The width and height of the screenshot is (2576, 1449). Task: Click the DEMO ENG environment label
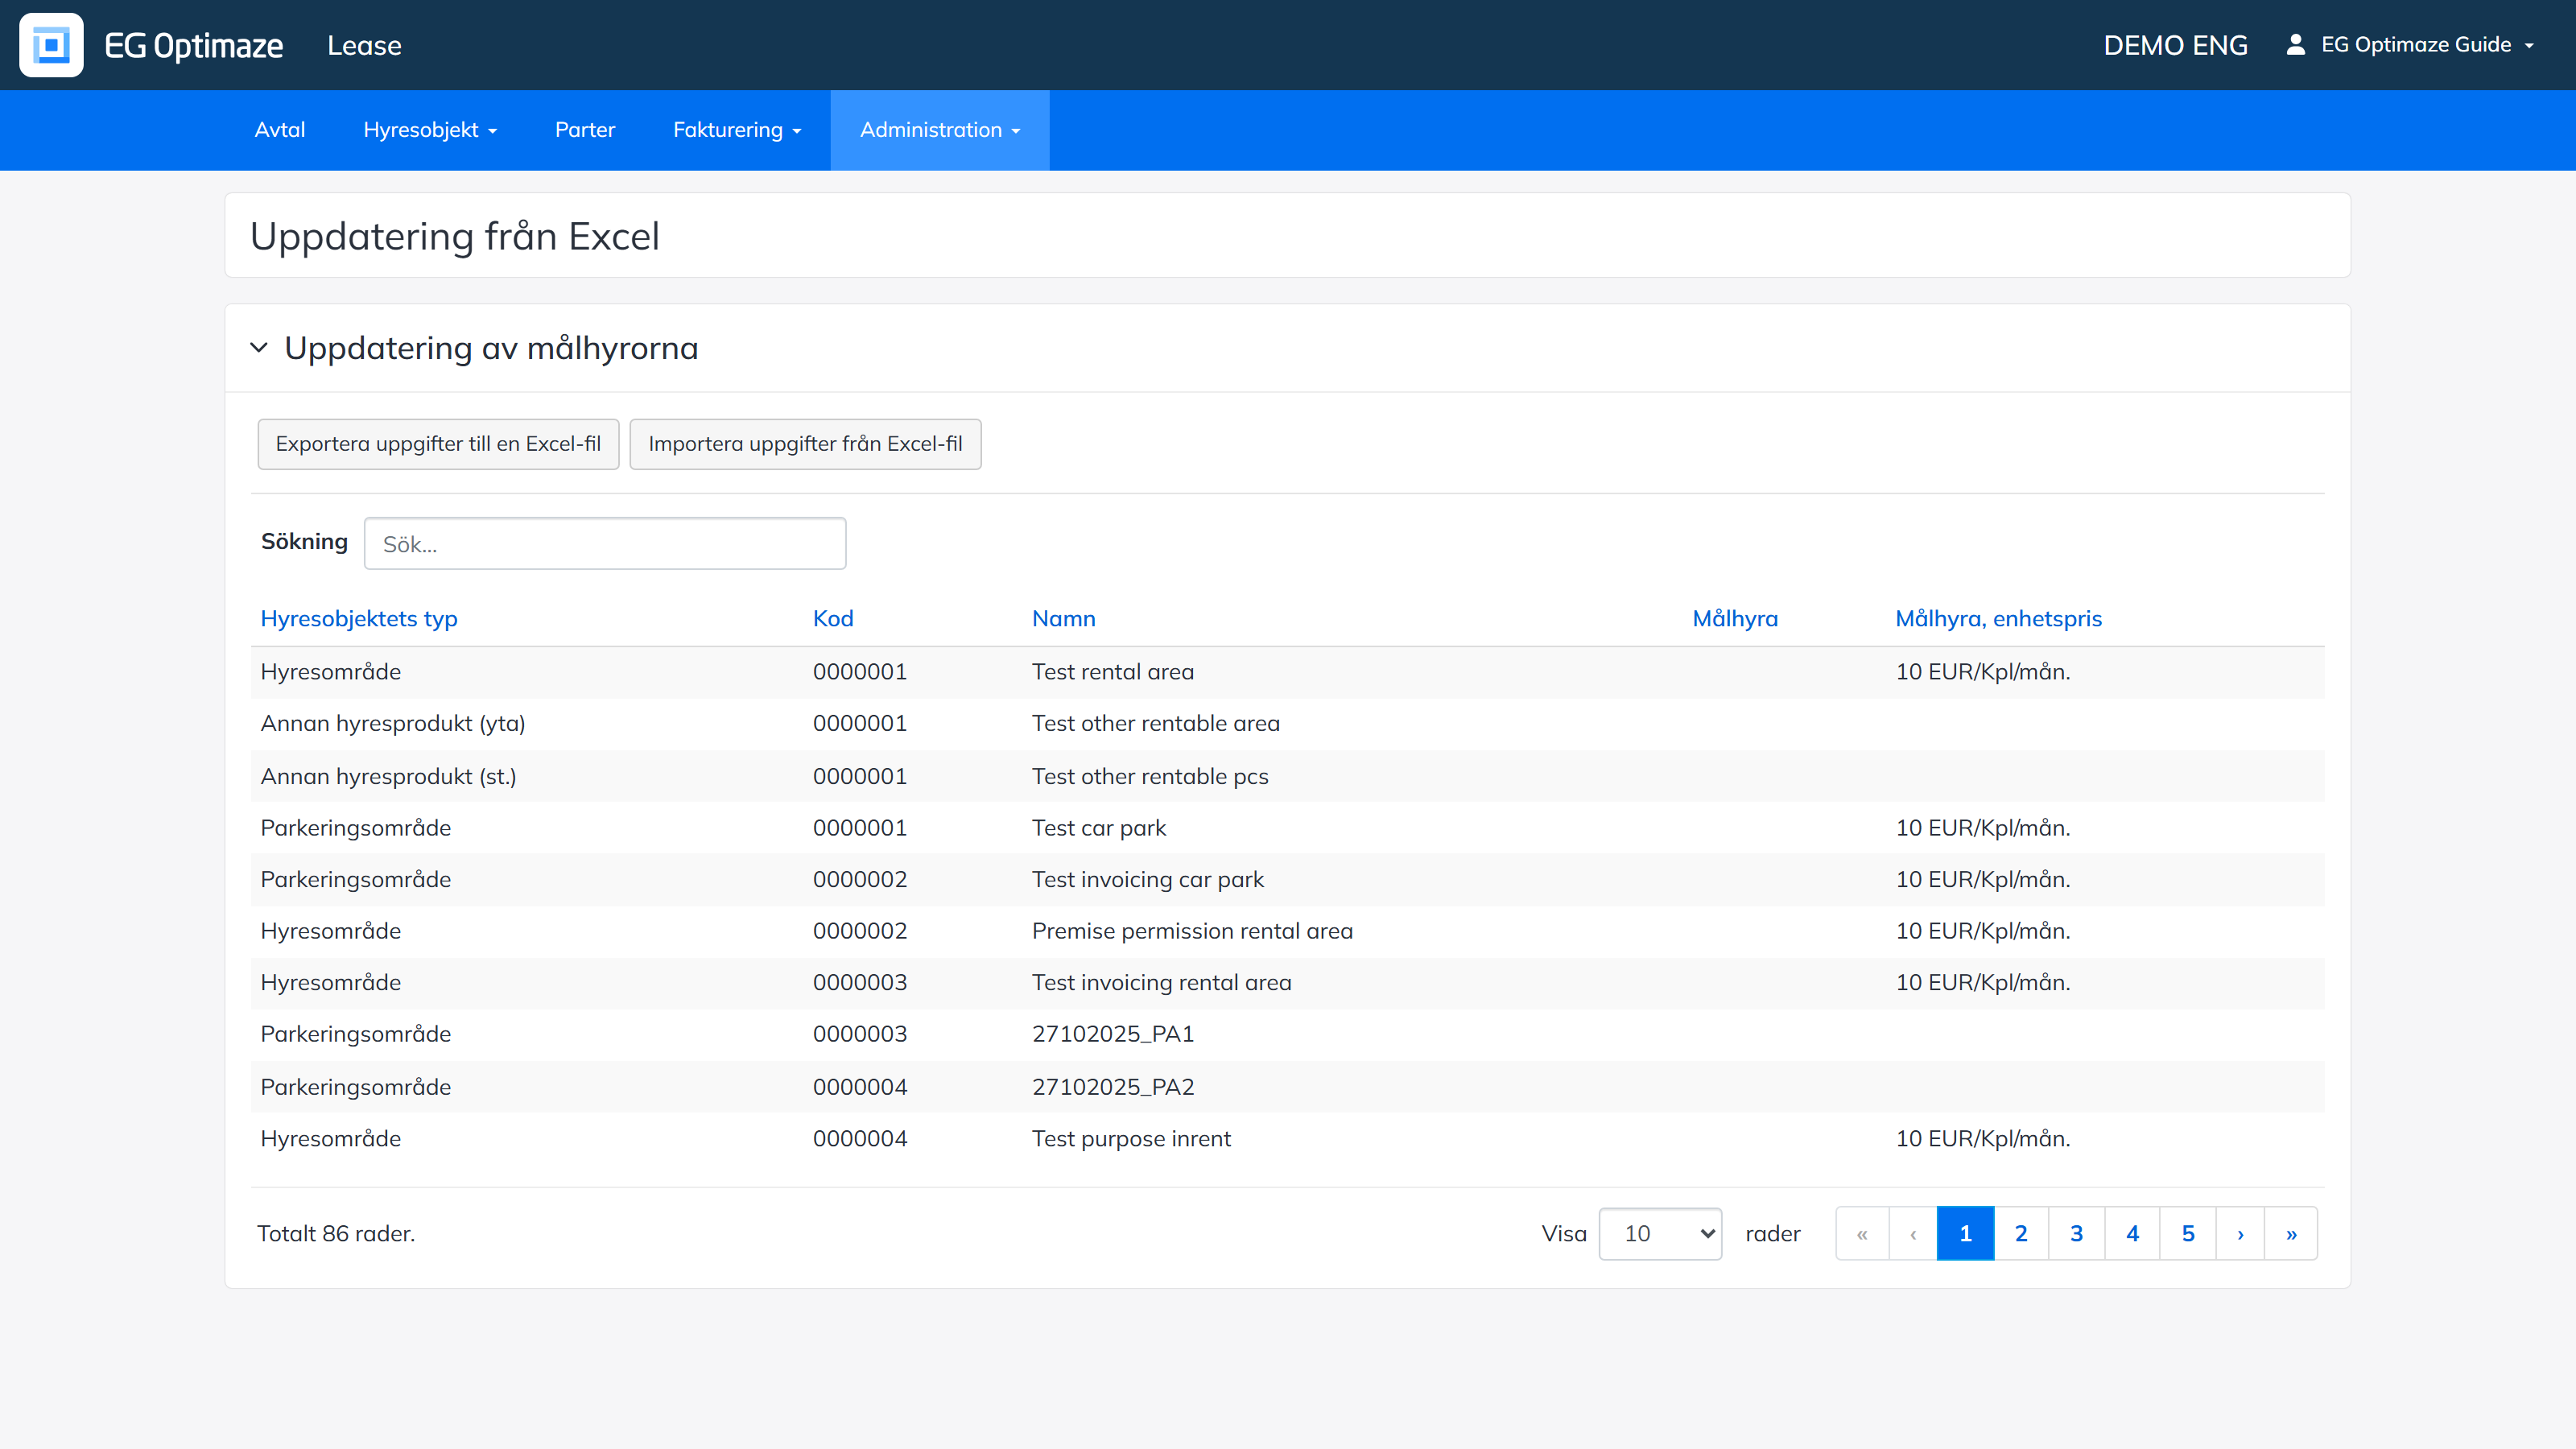click(x=2175, y=45)
